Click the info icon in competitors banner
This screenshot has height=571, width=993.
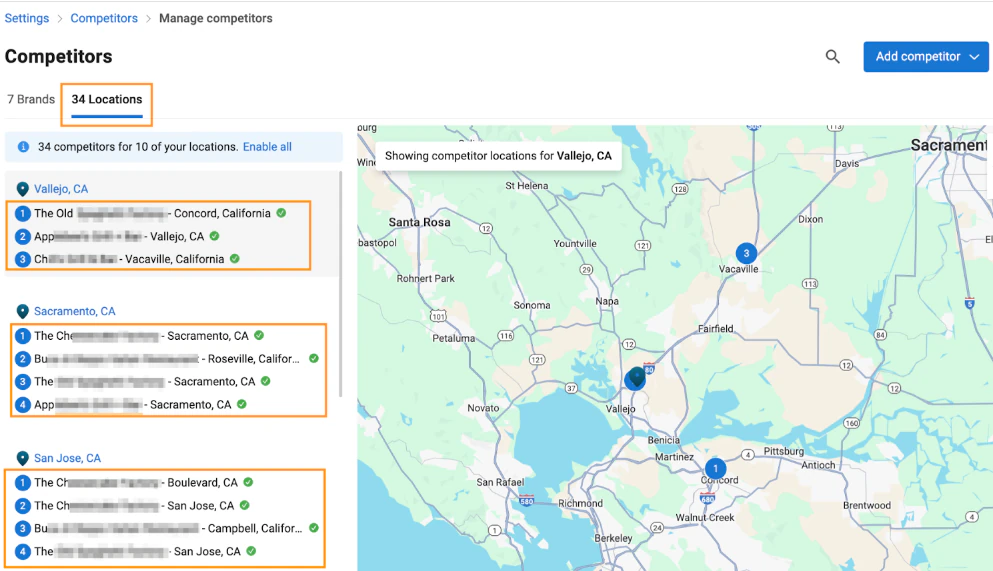point(23,147)
